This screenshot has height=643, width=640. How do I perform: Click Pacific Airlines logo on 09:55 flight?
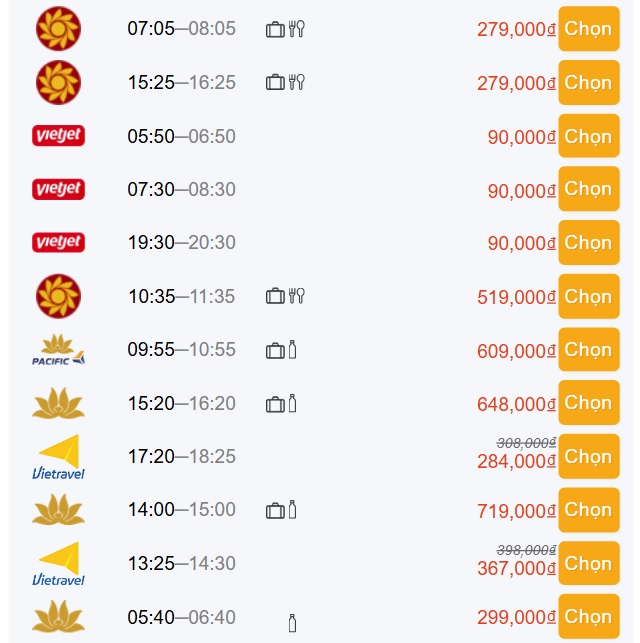click(x=59, y=350)
